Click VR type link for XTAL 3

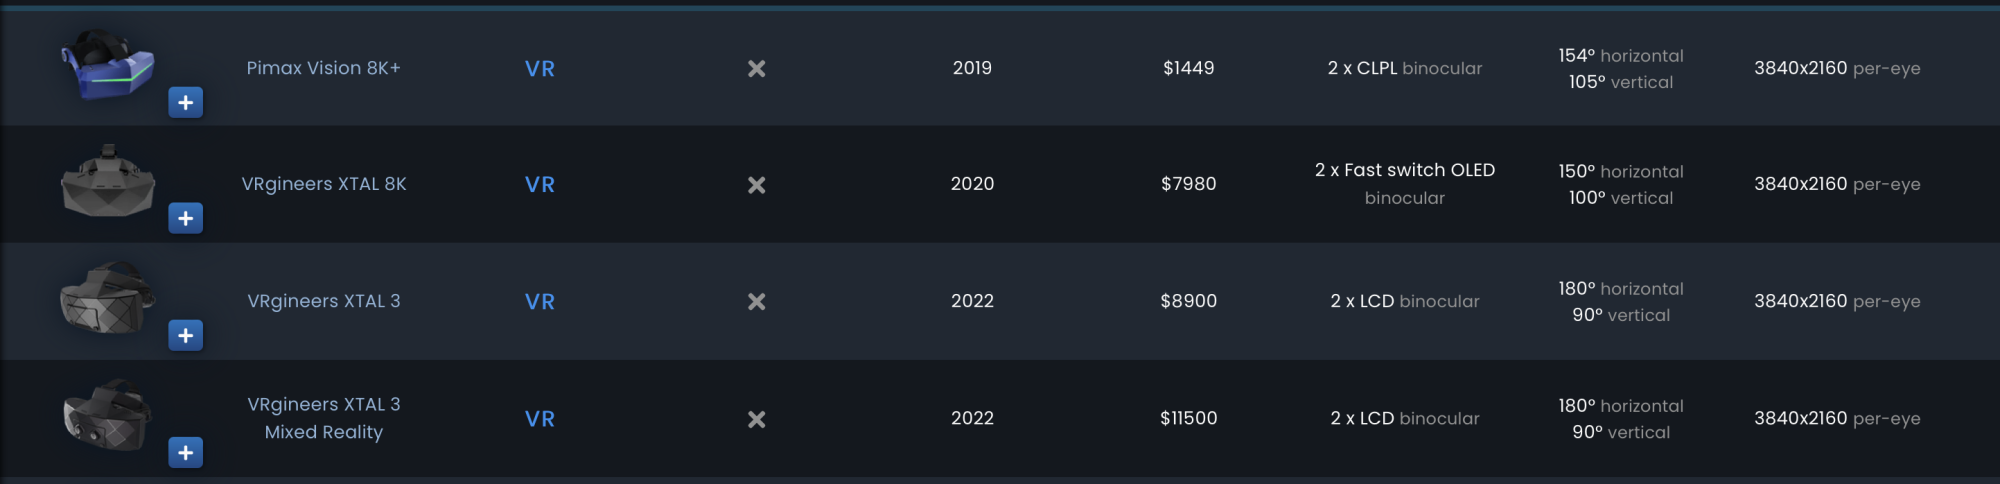[540, 302]
